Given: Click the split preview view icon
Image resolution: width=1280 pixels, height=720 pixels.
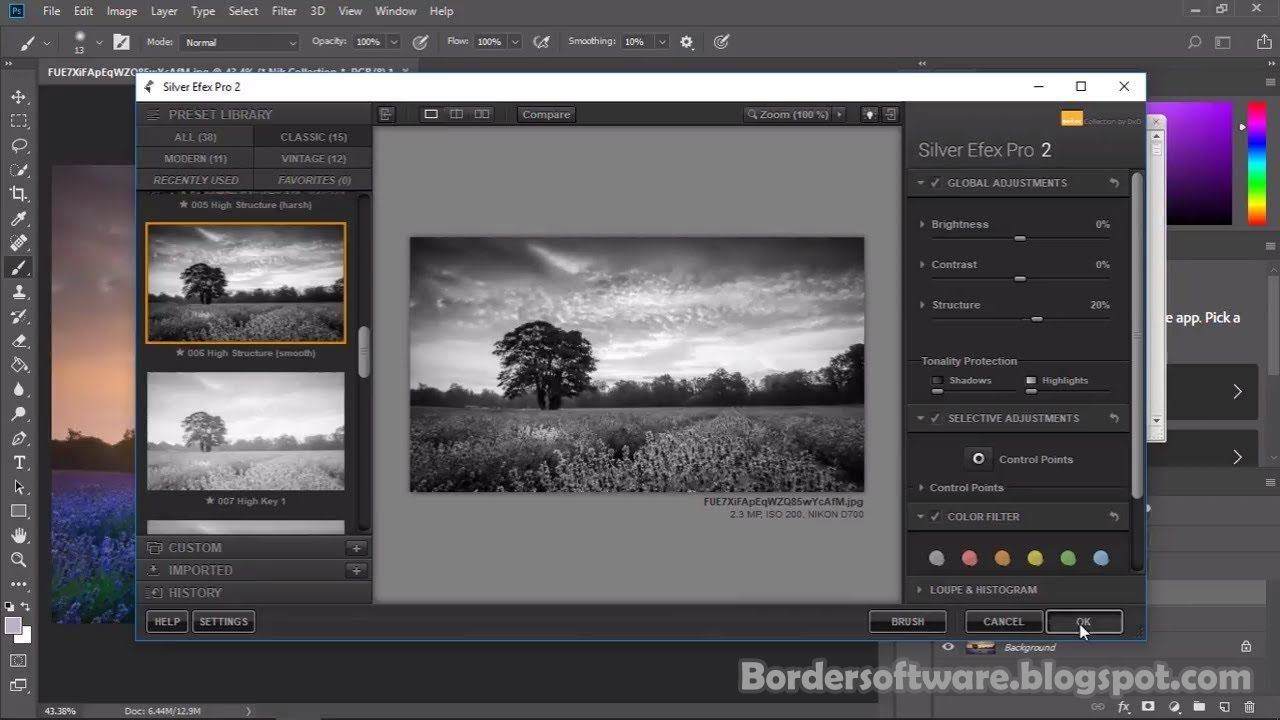Looking at the screenshot, I should tap(456, 114).
